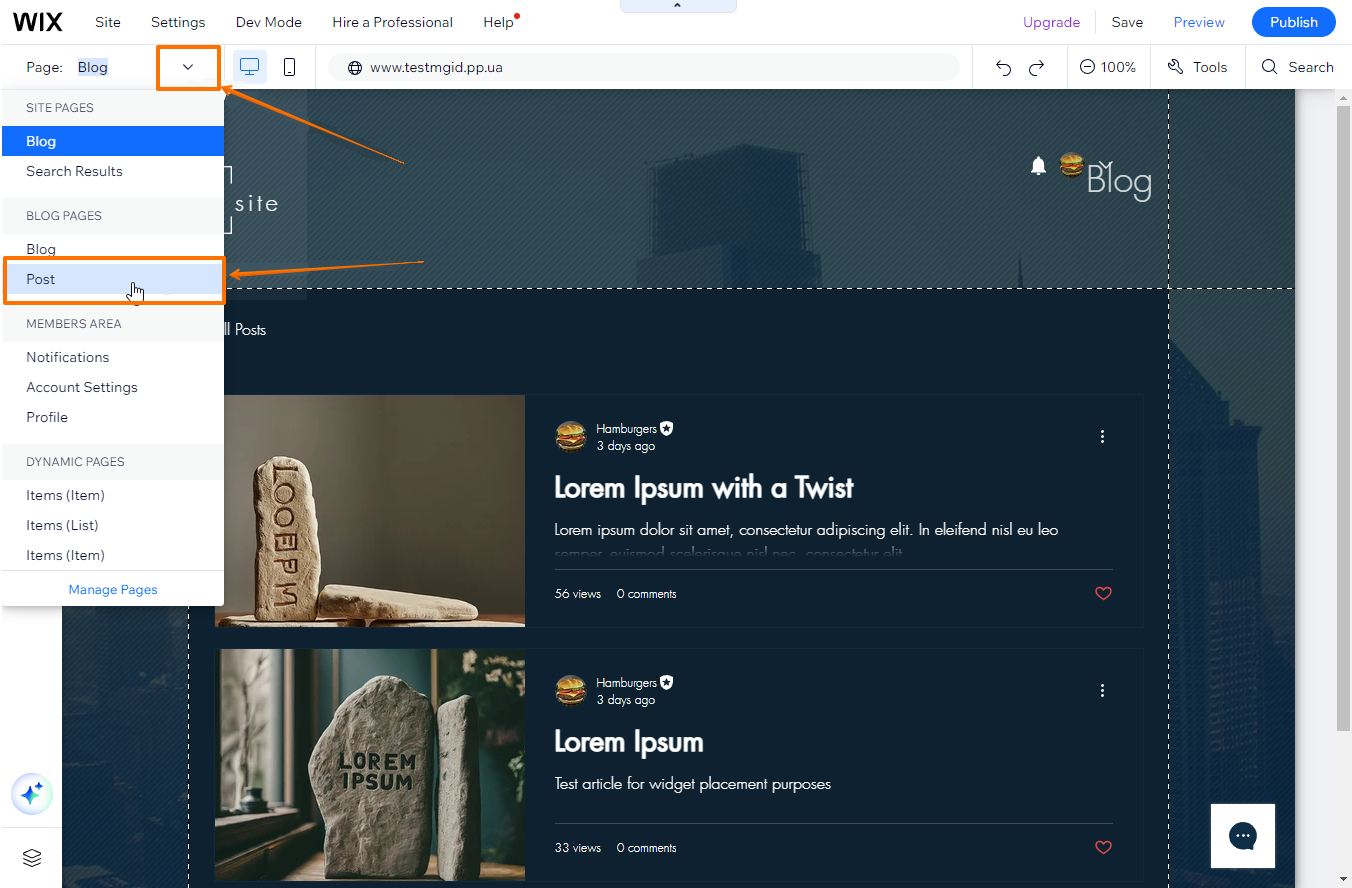Switch to mobile editor view
1352x888 pixels.
point(290,66)
